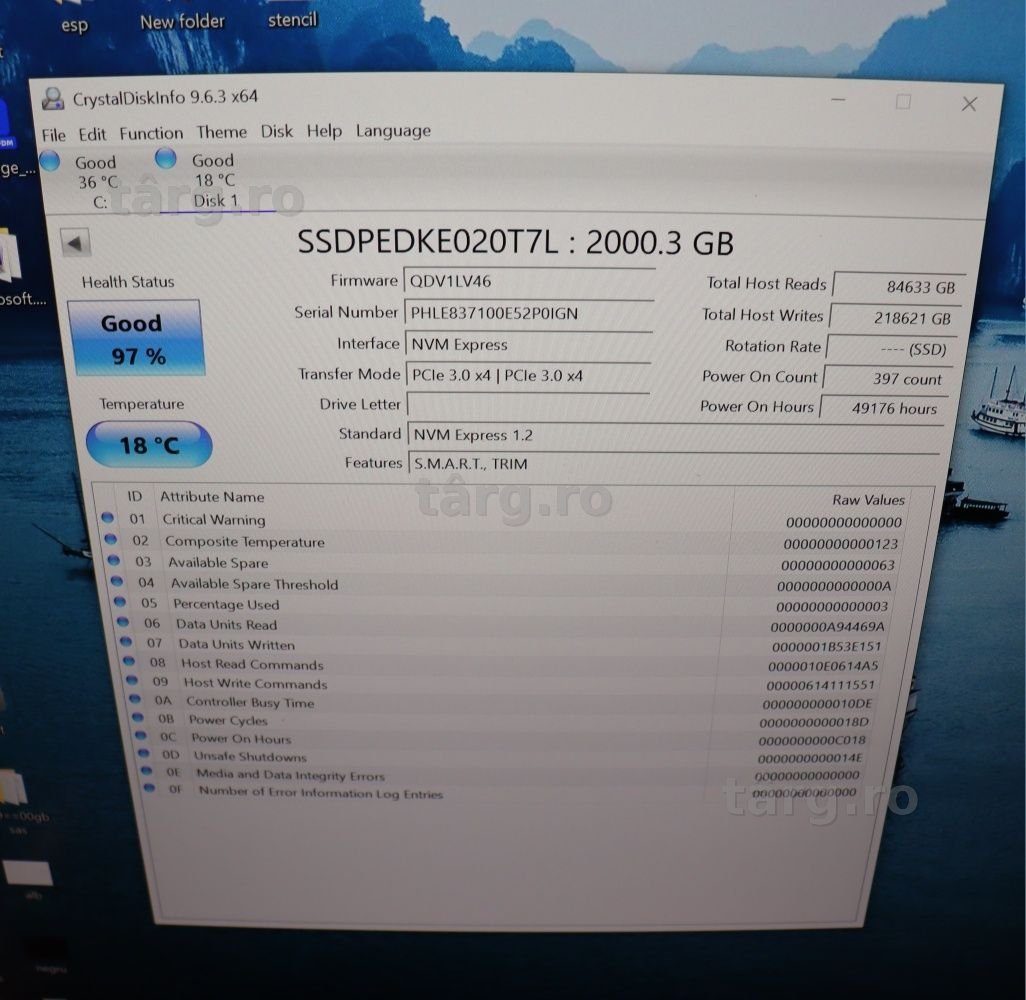This screenshot has height=1000, width=1026.
Task: Click the previous disk arrow button
Action: (x=75, y=243)
